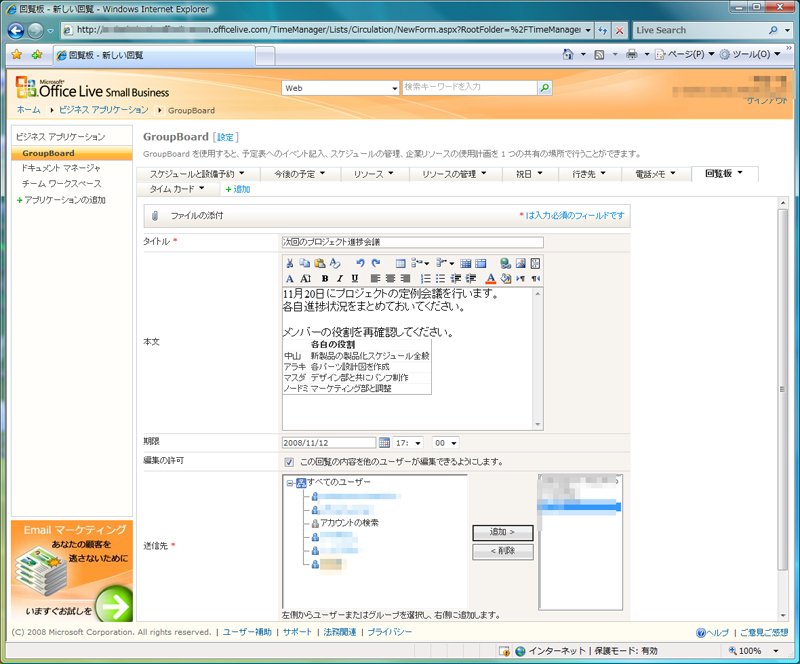Toggle the 編集の許可 checkbox
The height and width of the screenshot is (664, 800).
point(289,462)
